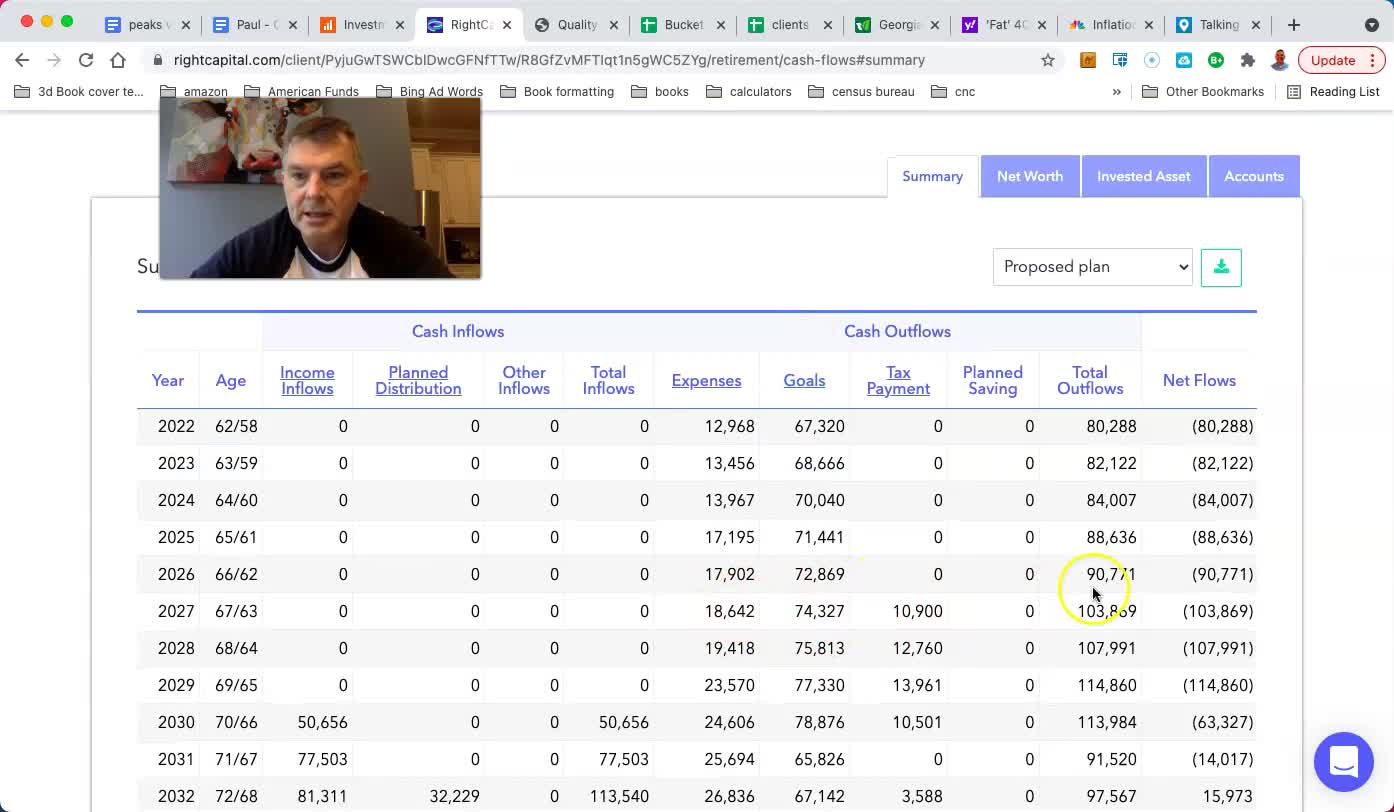Image resolution: width=1394 pixels, height=812 pixels.
Task: Reload the page in browser
Action: coord(86,60)
